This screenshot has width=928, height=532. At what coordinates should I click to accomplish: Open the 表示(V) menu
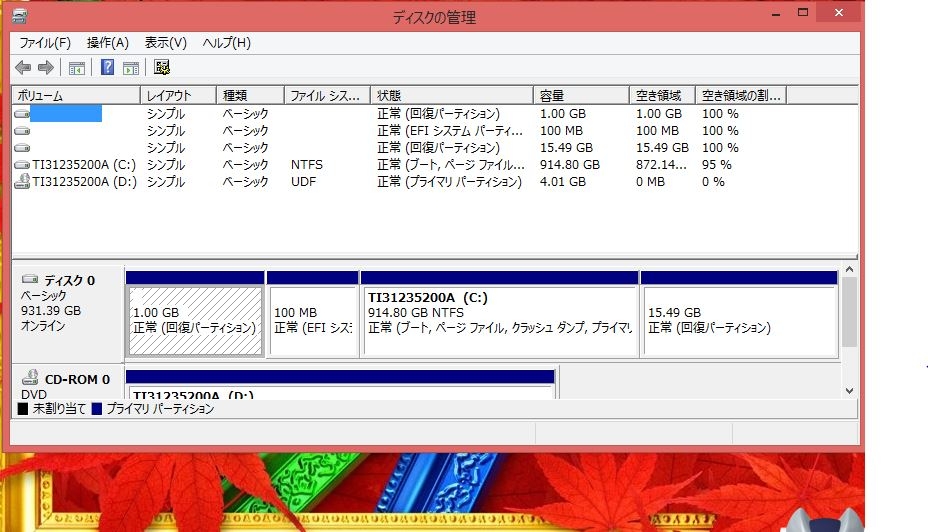166,43
